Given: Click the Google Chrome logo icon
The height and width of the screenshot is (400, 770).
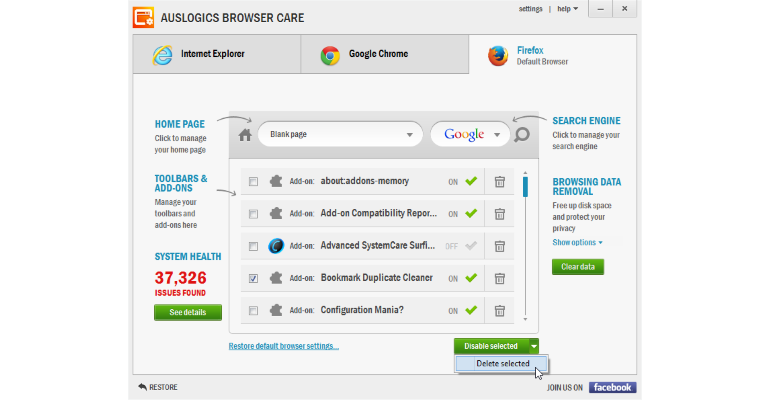Looking at the screenshot, I should 330,55.
